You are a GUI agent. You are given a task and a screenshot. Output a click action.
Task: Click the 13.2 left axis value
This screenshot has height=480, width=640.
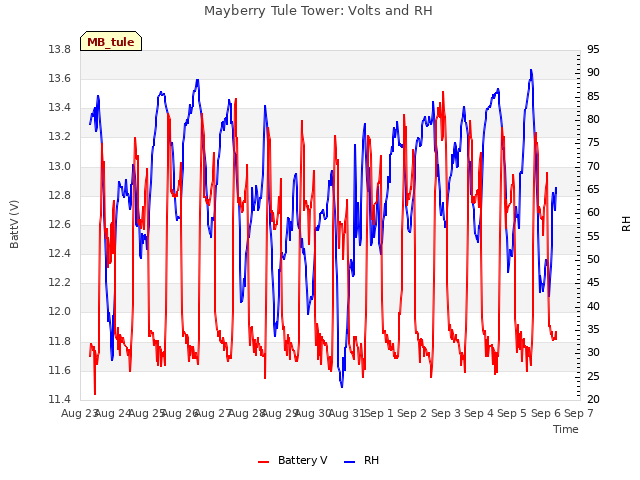60,137
